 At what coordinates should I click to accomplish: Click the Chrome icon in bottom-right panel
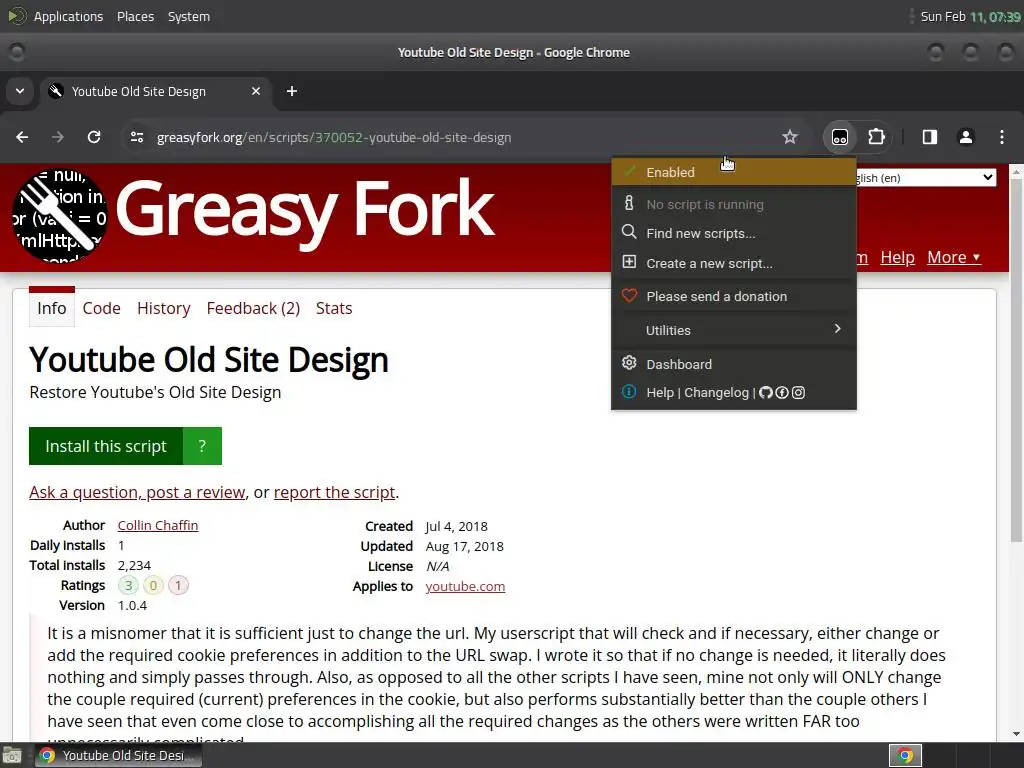[905, 756]
